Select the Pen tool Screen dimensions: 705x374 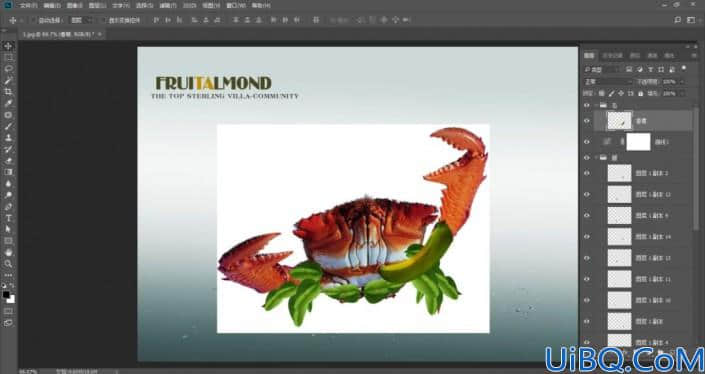click(x=8, y=207)
